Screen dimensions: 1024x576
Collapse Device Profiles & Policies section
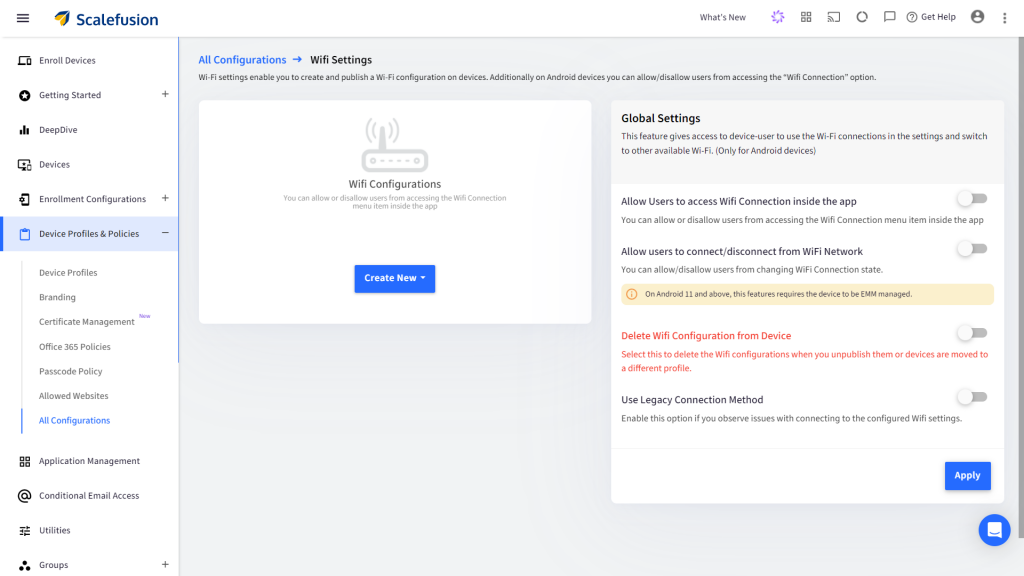(165, 233)
